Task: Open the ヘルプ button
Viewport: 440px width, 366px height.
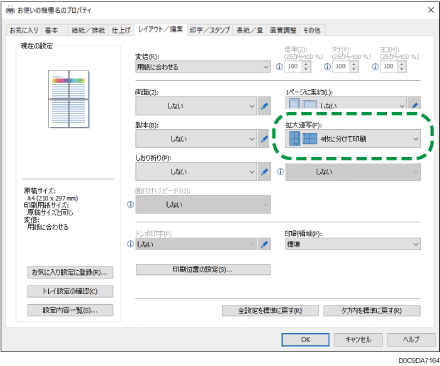Action: coord(411,340)
